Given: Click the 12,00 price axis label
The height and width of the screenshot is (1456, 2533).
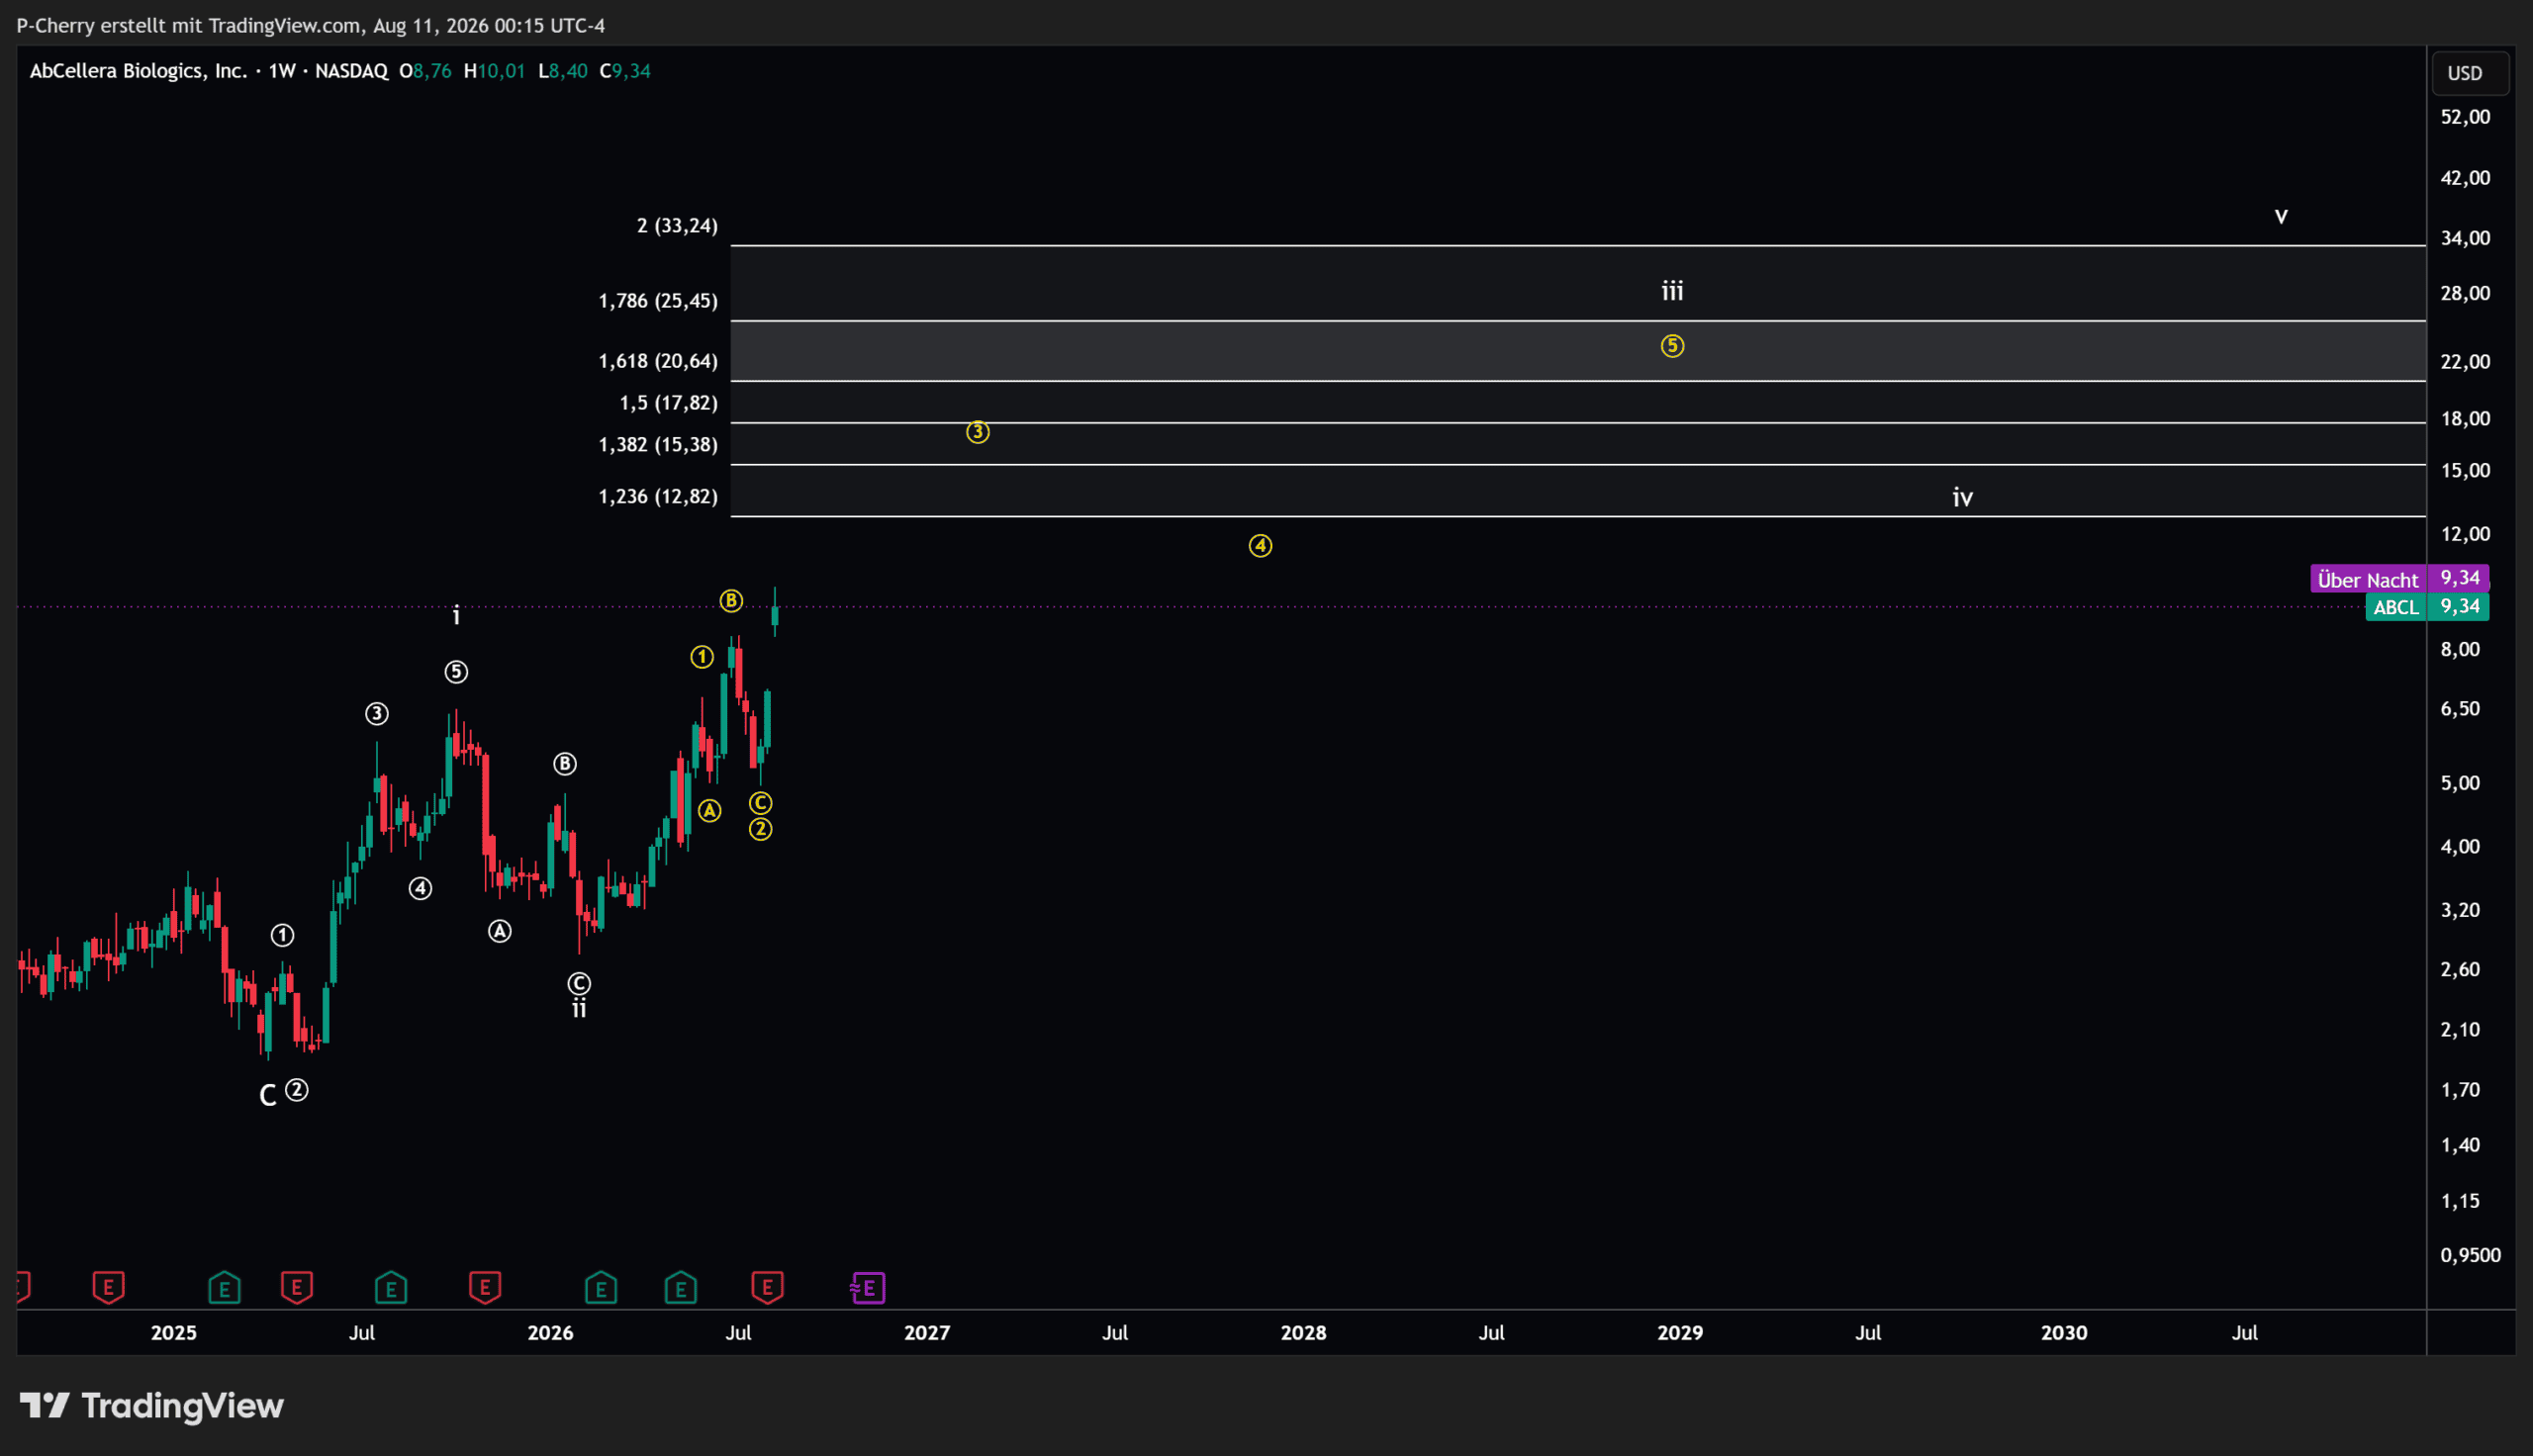Looking at the screenshot, I should tap(2465, 534).
